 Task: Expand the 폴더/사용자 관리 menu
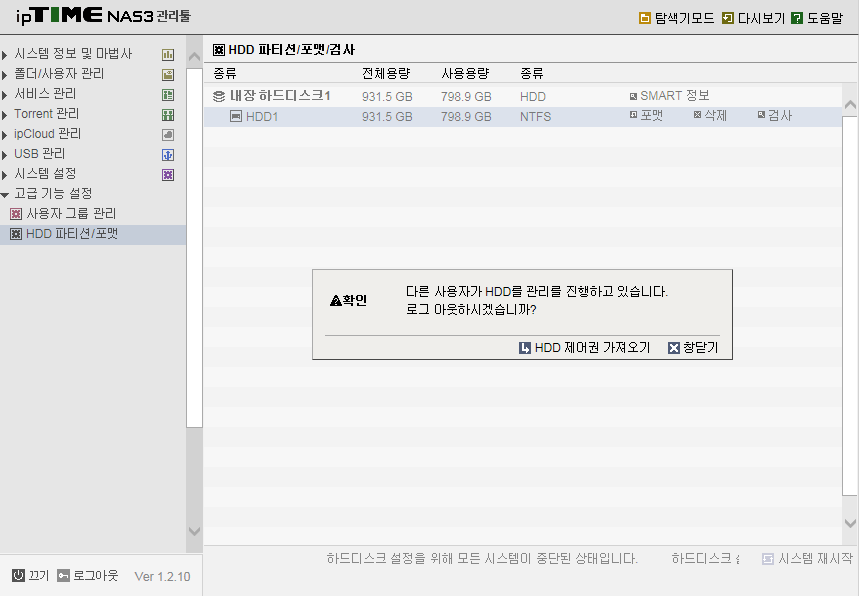pyautogui.click(x=4, y=75)
